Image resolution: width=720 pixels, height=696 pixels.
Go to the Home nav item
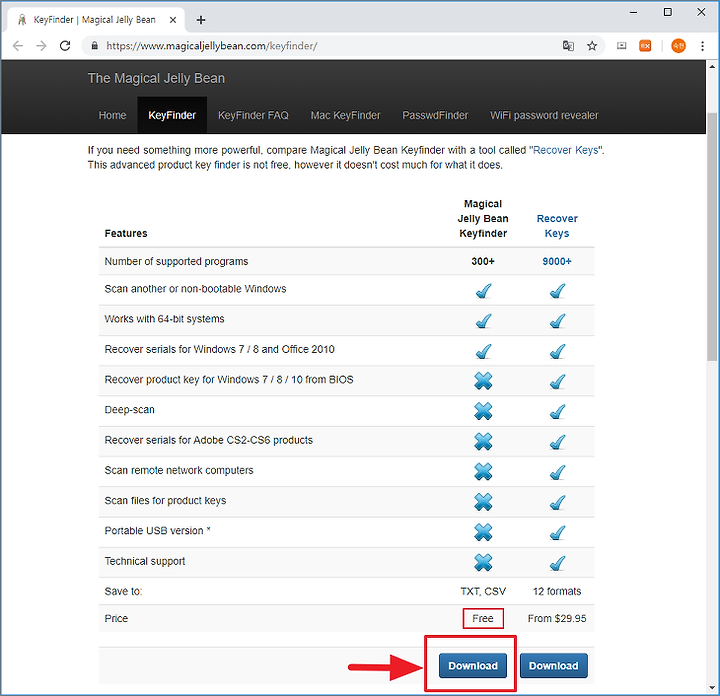pos(112,115)
